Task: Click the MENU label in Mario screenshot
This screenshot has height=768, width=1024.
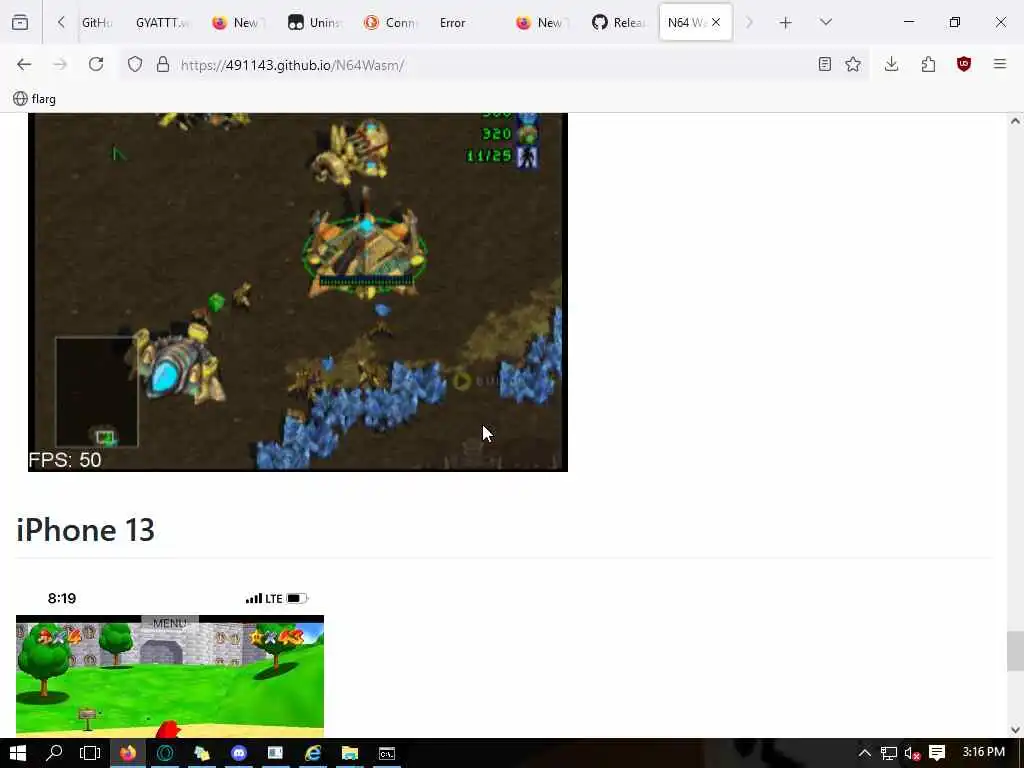Action: point(169,624)
